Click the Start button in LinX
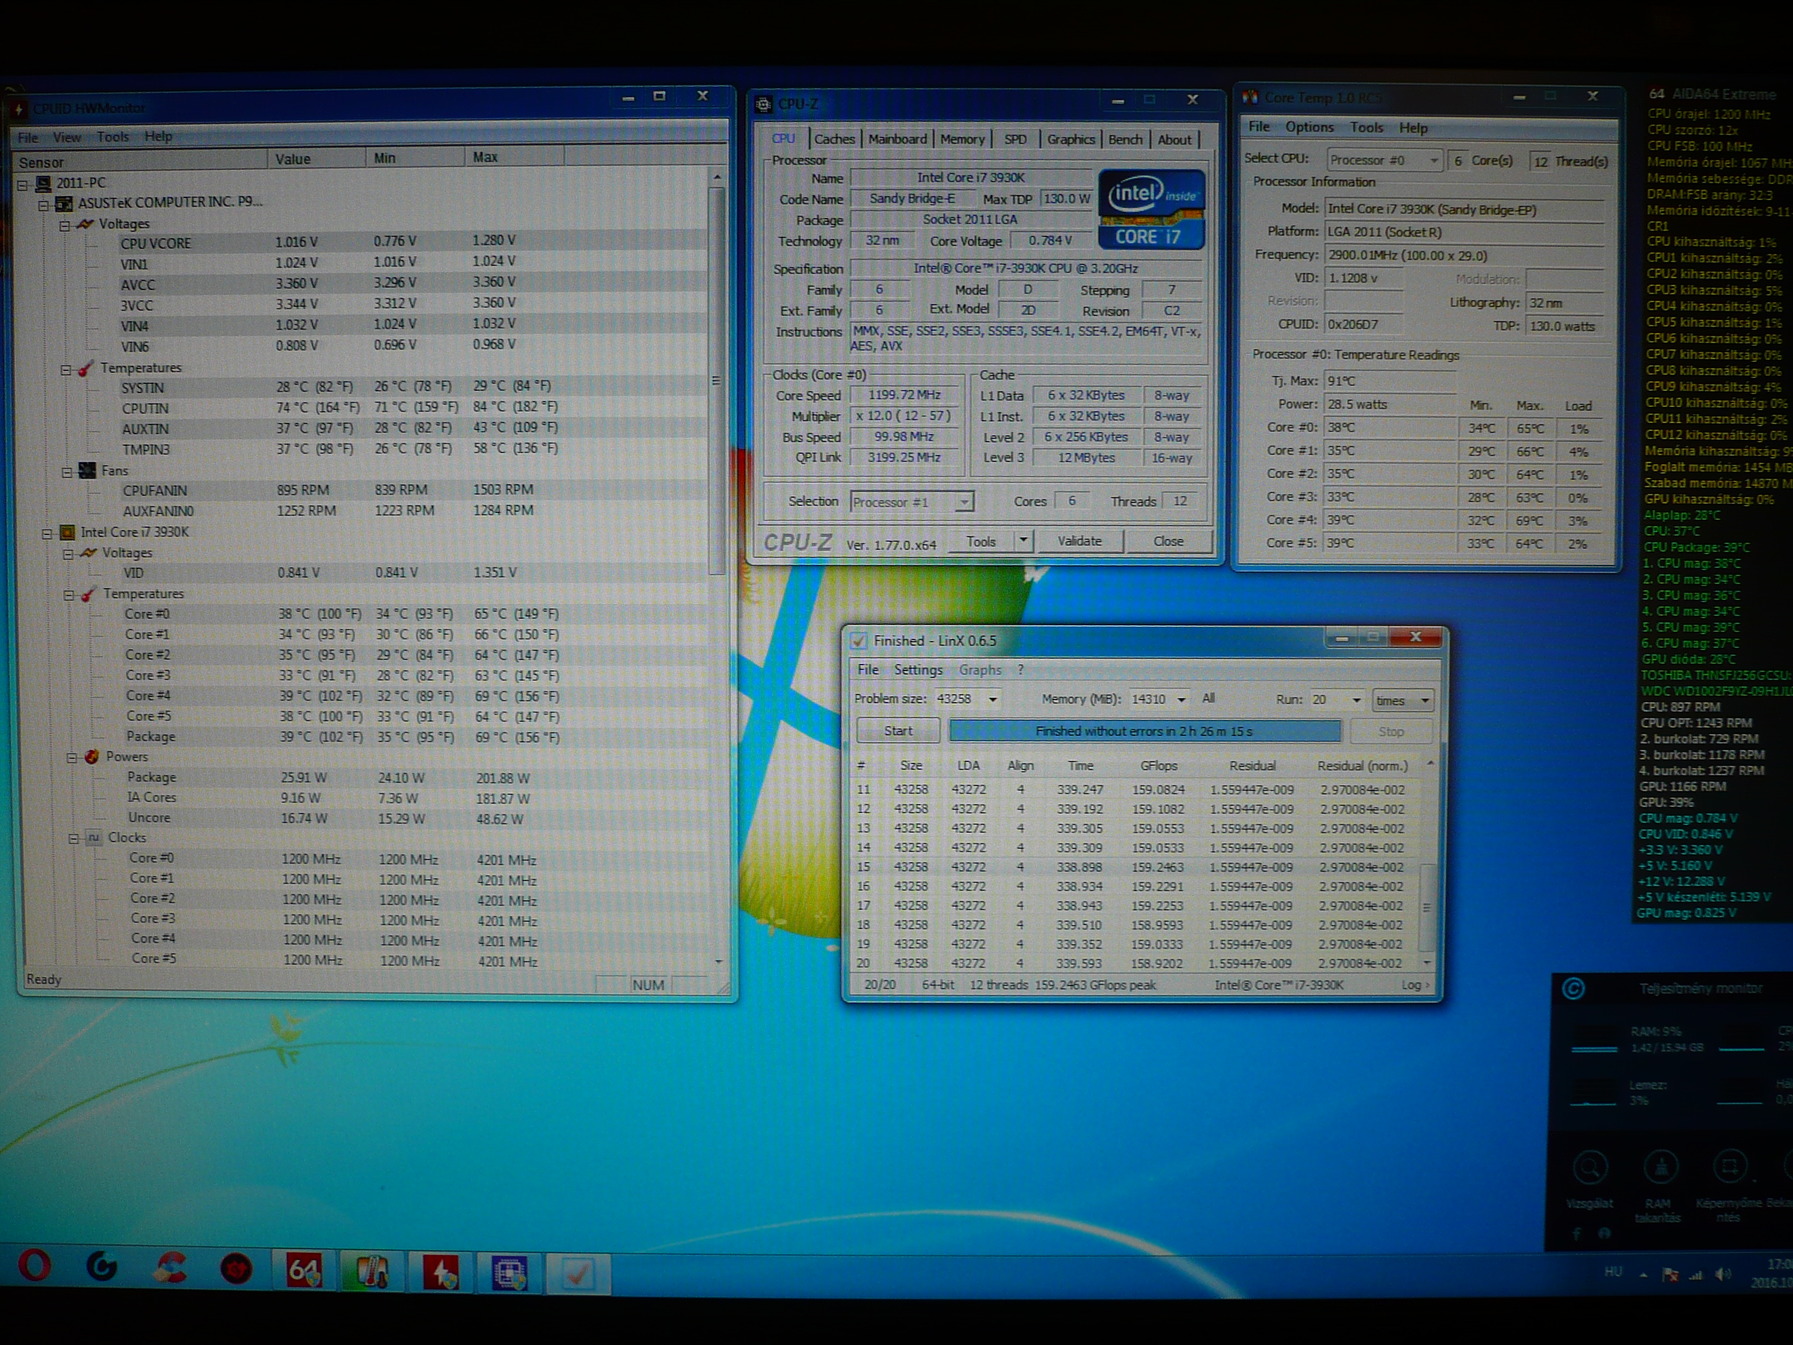The height and width of the screenshot is (1345, 1793). click(x=898, y=731)
